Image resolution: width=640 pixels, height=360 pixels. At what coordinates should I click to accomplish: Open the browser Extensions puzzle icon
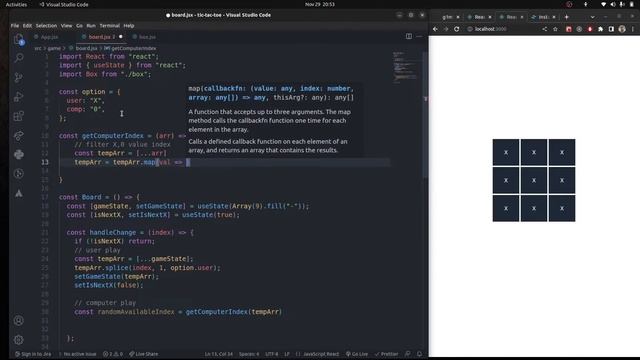click(600, 29)
